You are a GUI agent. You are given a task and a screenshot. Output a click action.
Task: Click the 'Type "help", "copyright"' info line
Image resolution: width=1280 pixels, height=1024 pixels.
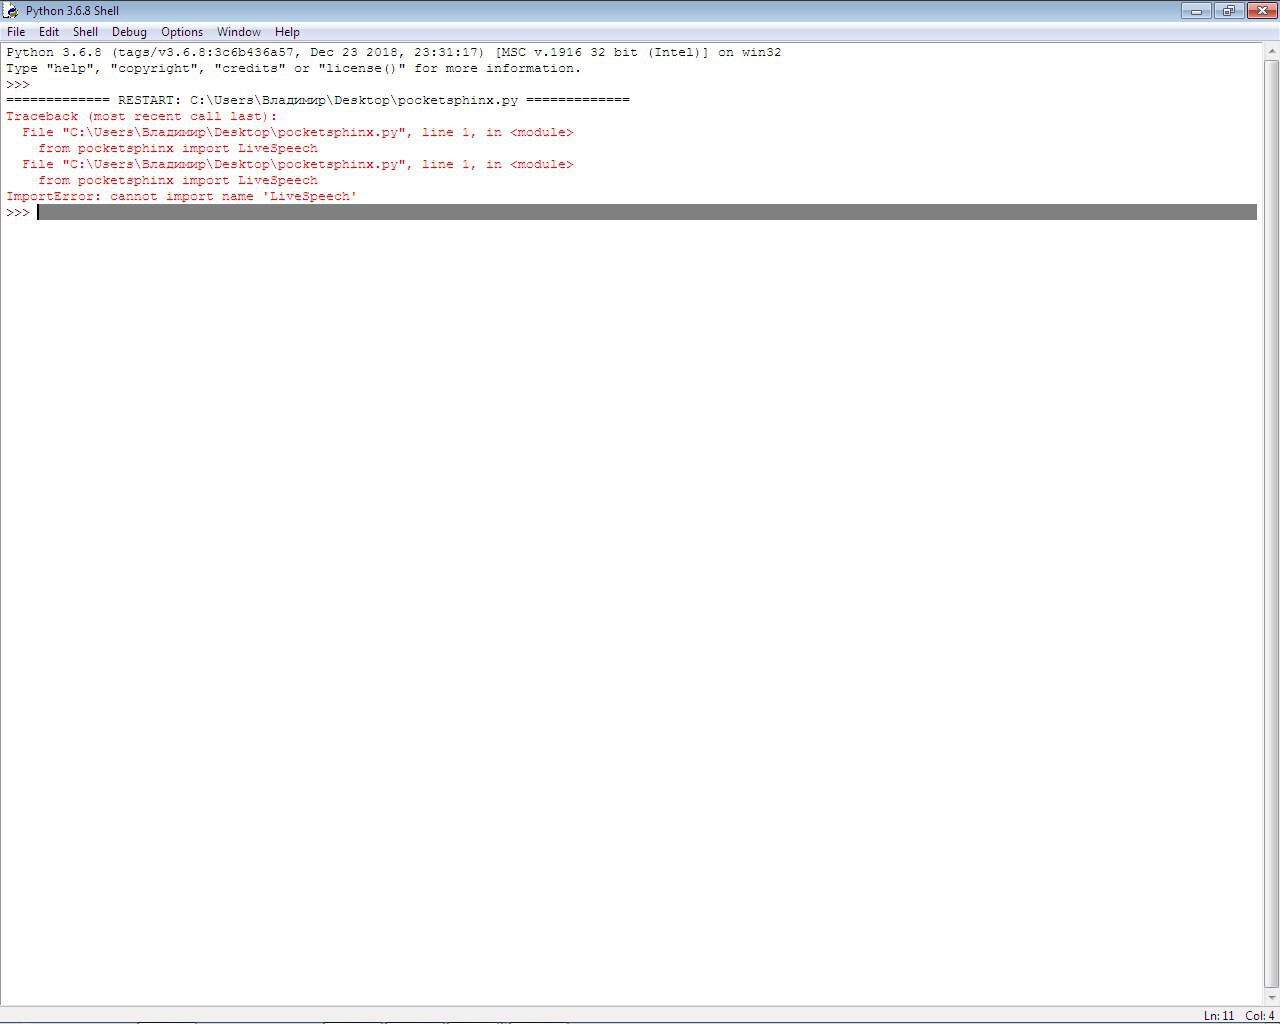294,68
